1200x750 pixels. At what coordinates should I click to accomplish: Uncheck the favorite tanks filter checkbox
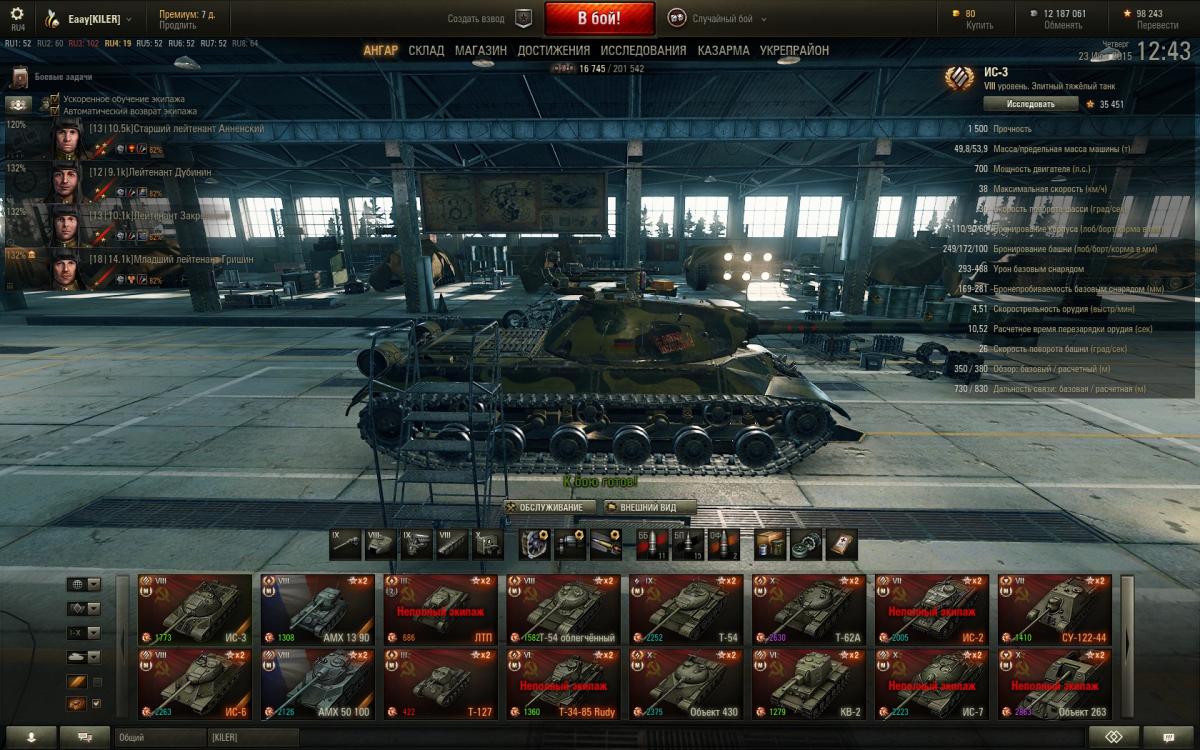point(96,704)
